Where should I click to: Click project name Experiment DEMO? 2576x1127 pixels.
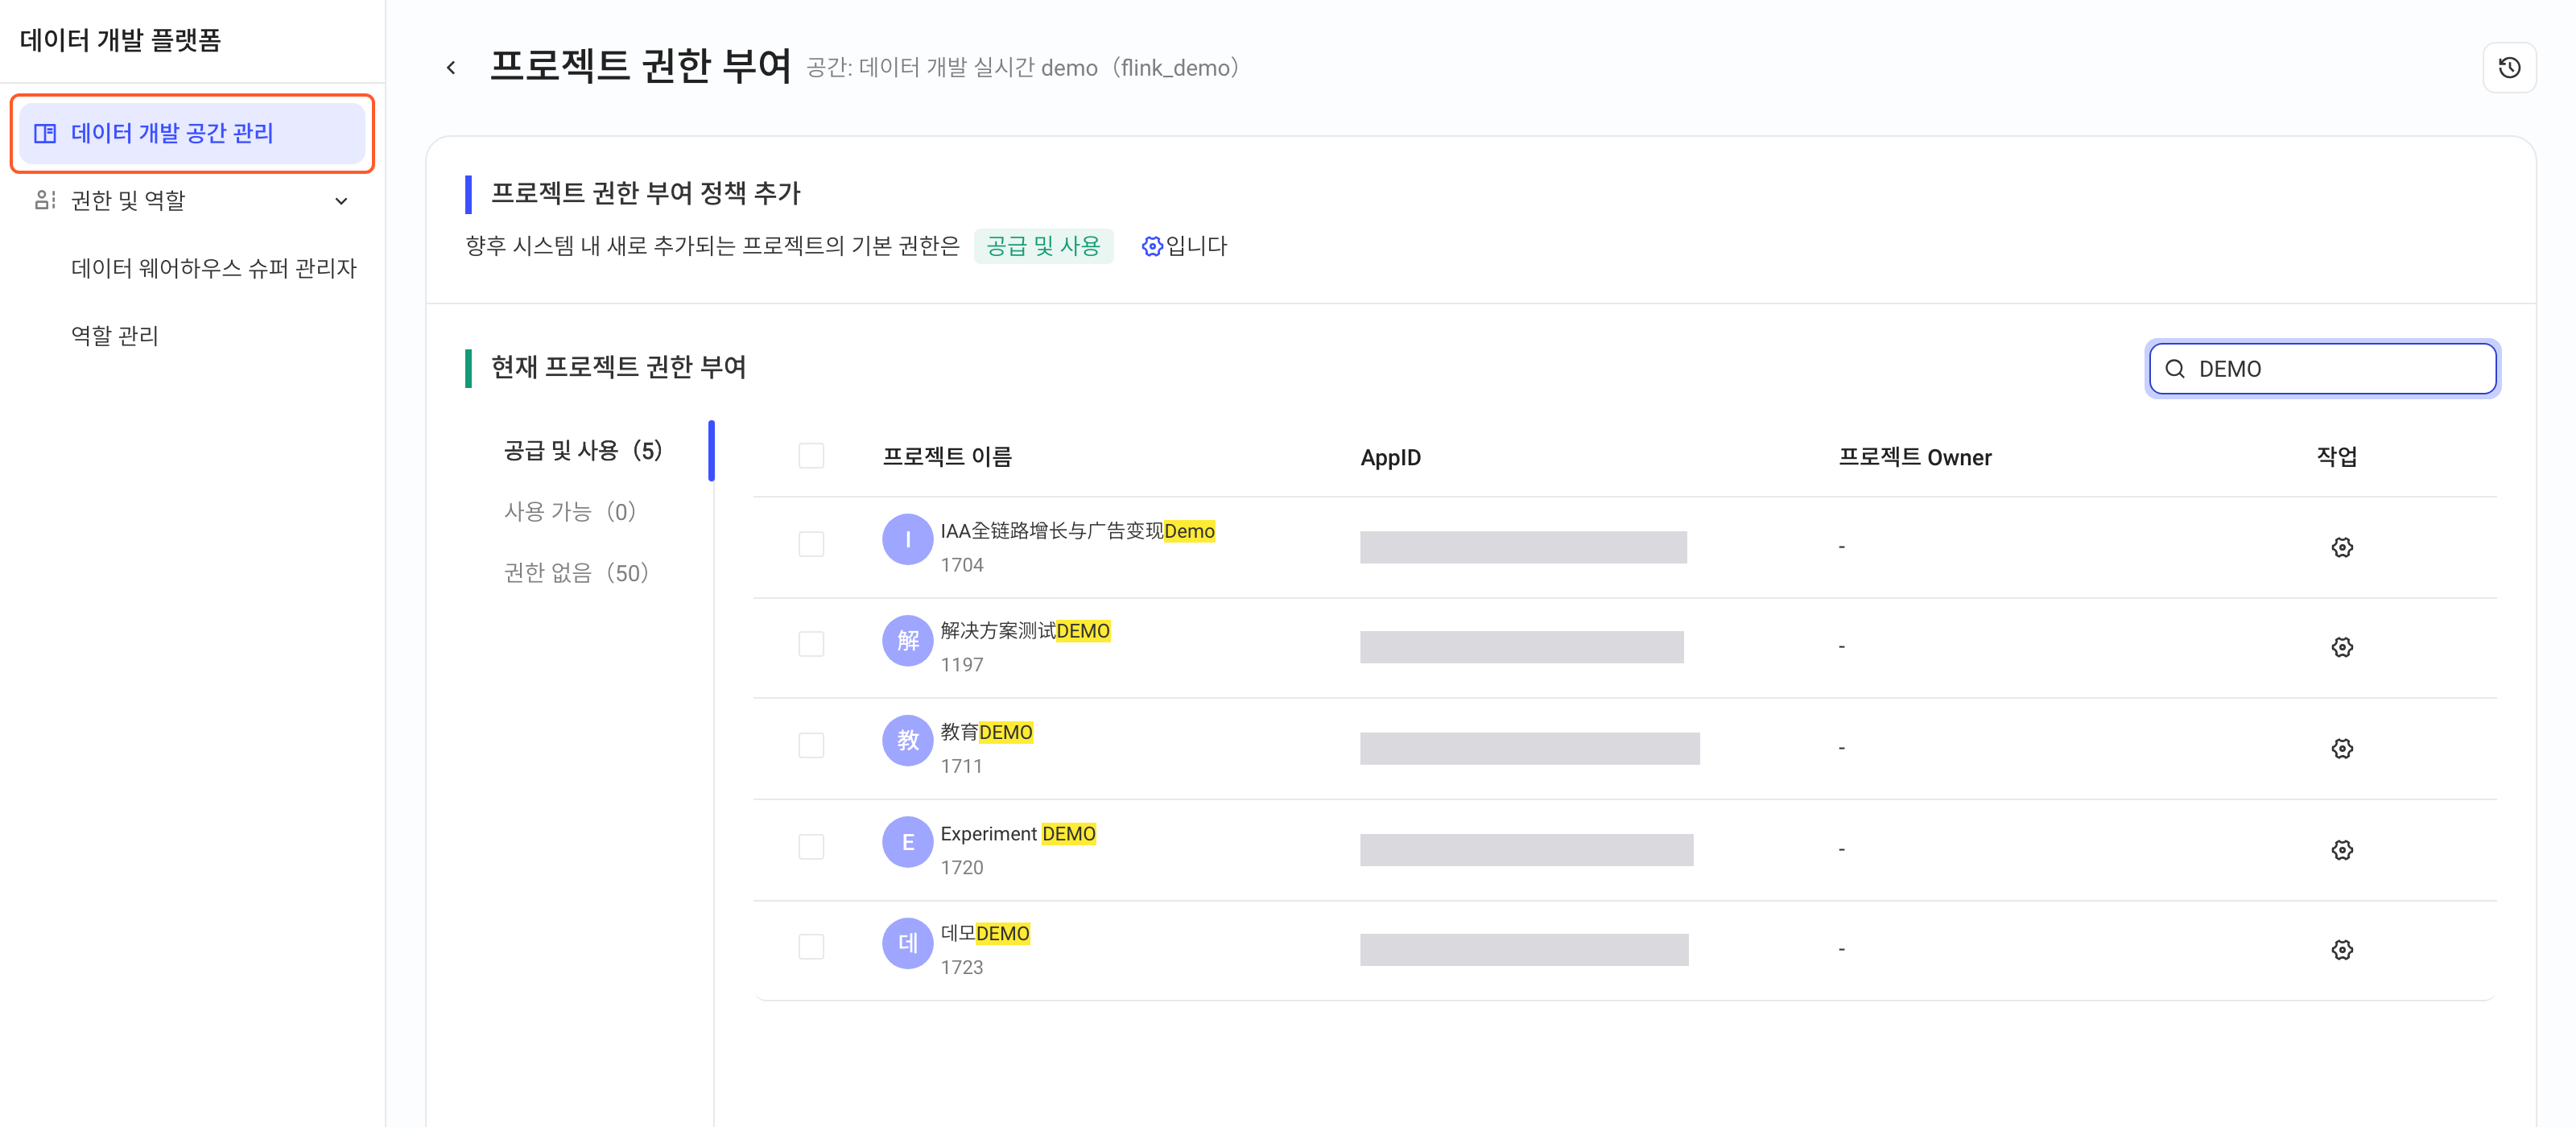[1018, 834]
